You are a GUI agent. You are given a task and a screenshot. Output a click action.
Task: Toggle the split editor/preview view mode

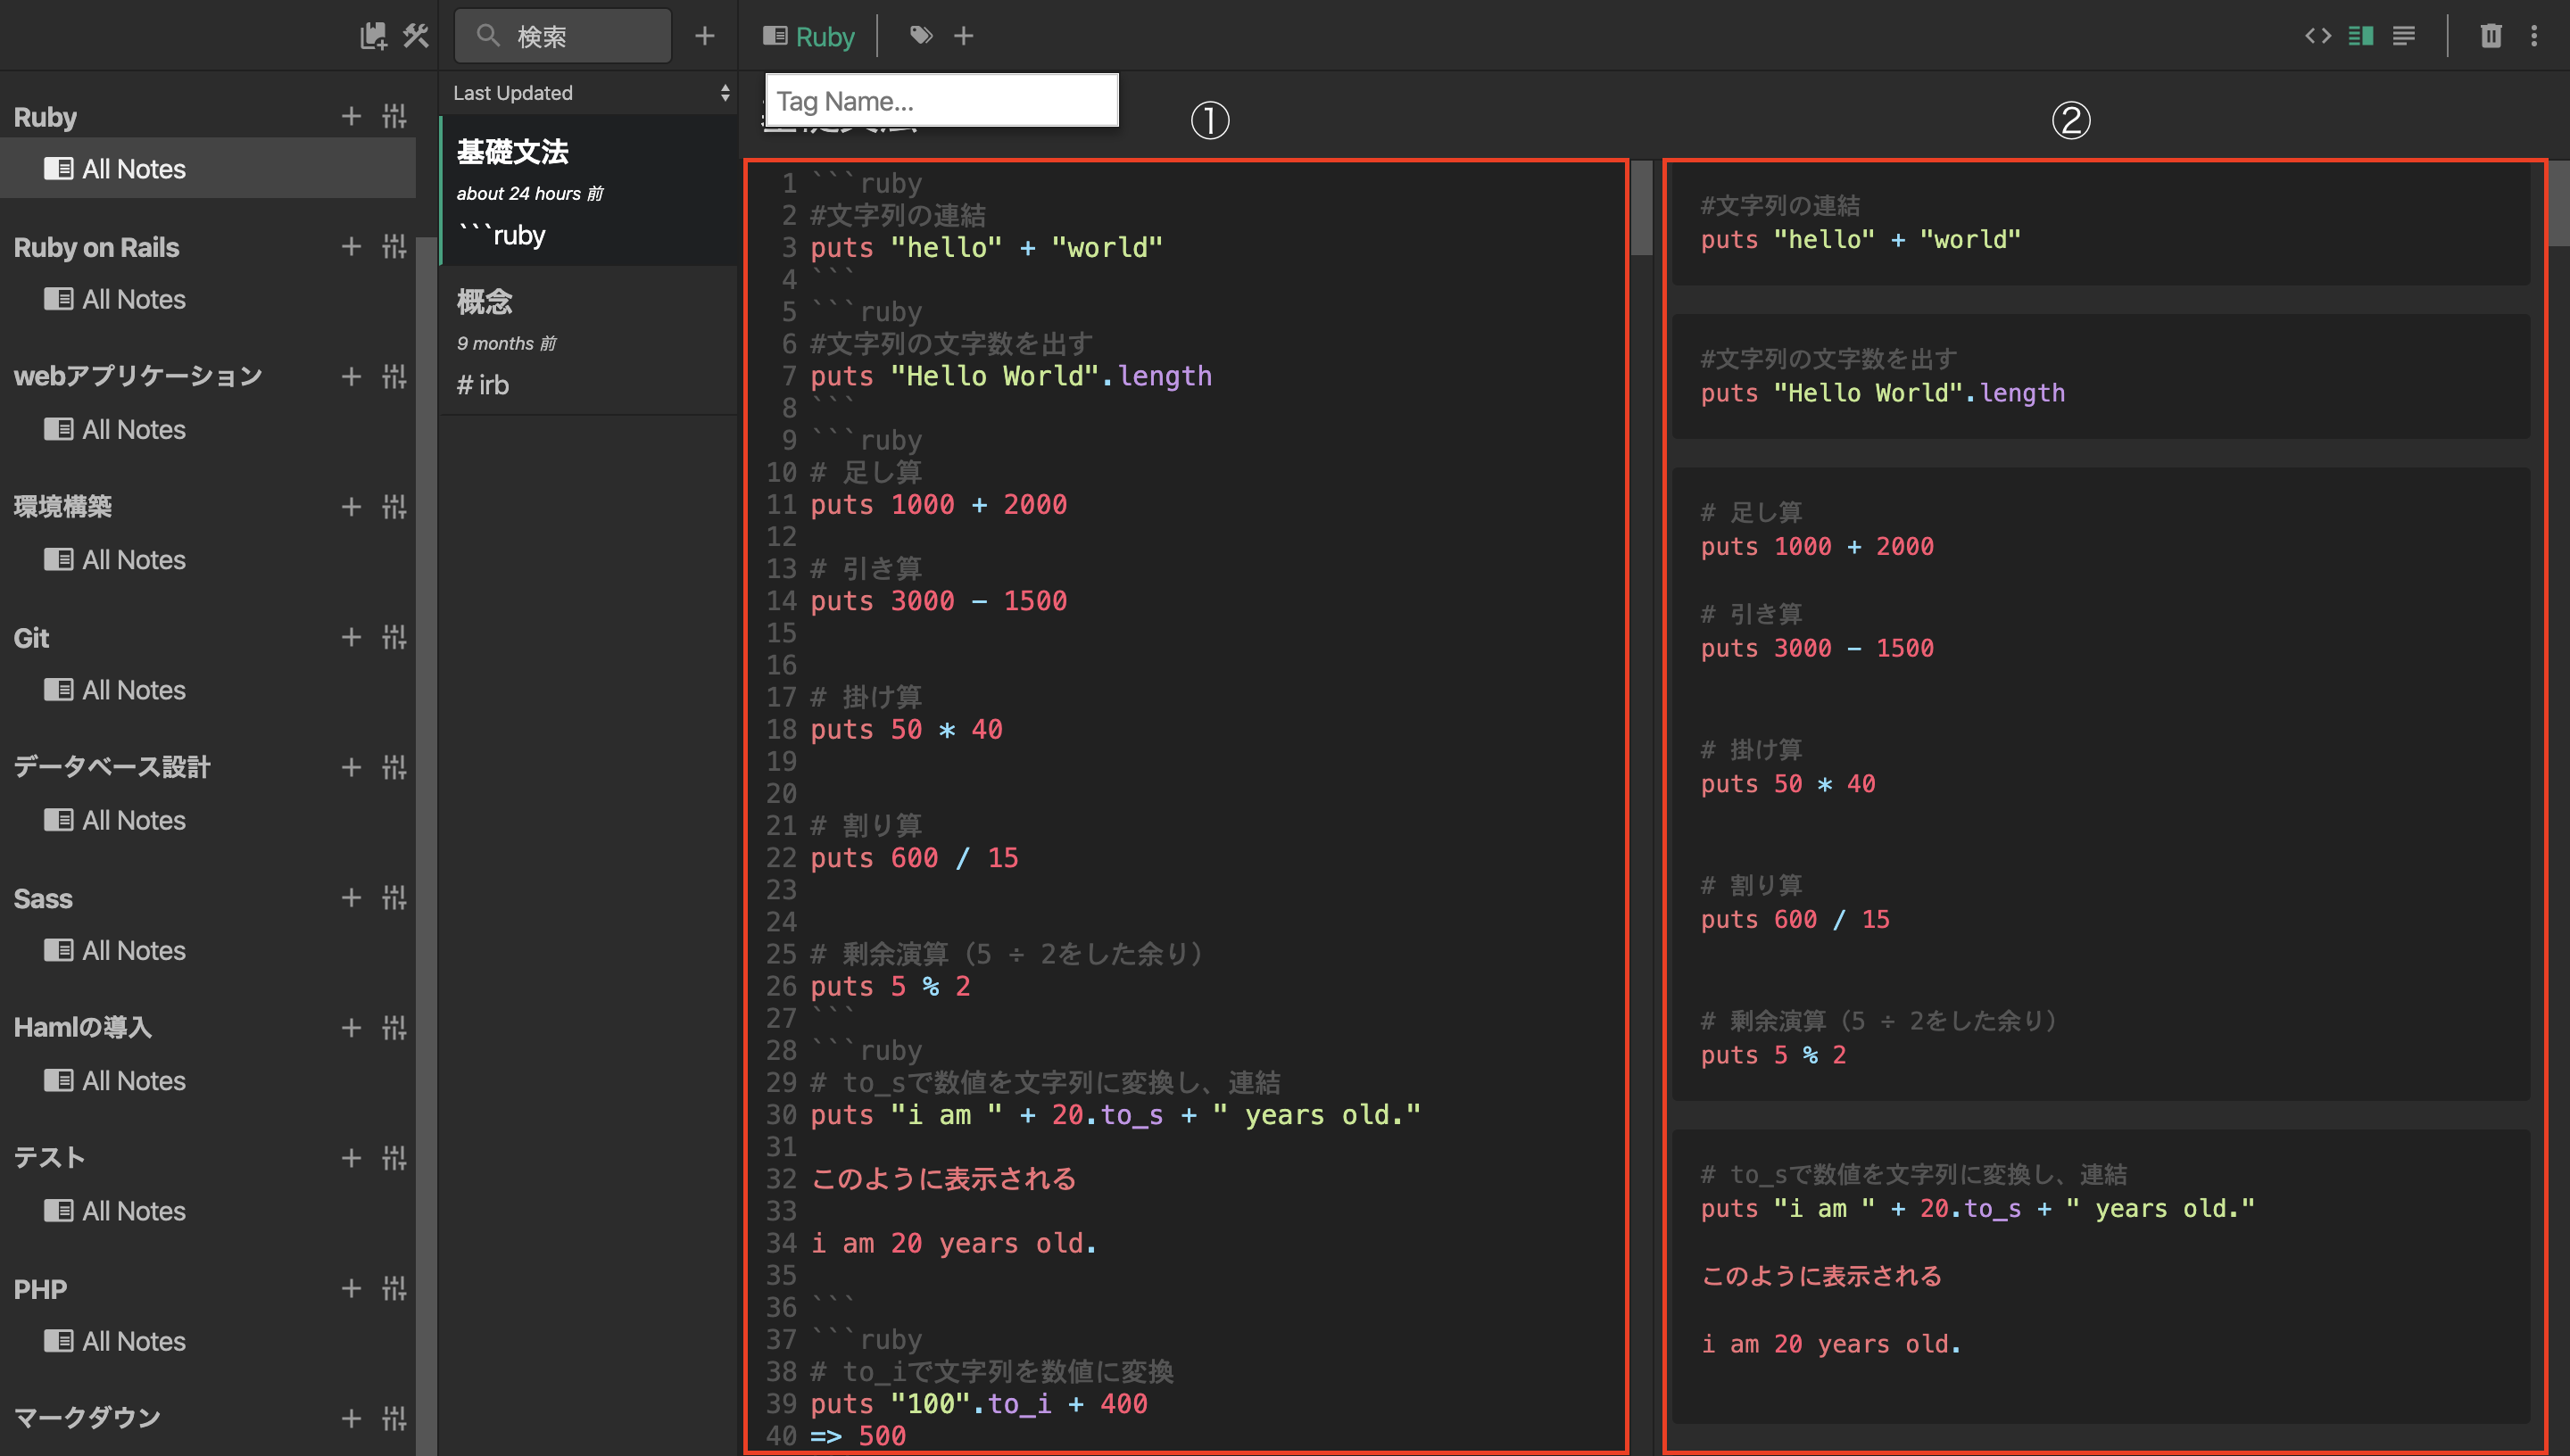click(2361, 36)
